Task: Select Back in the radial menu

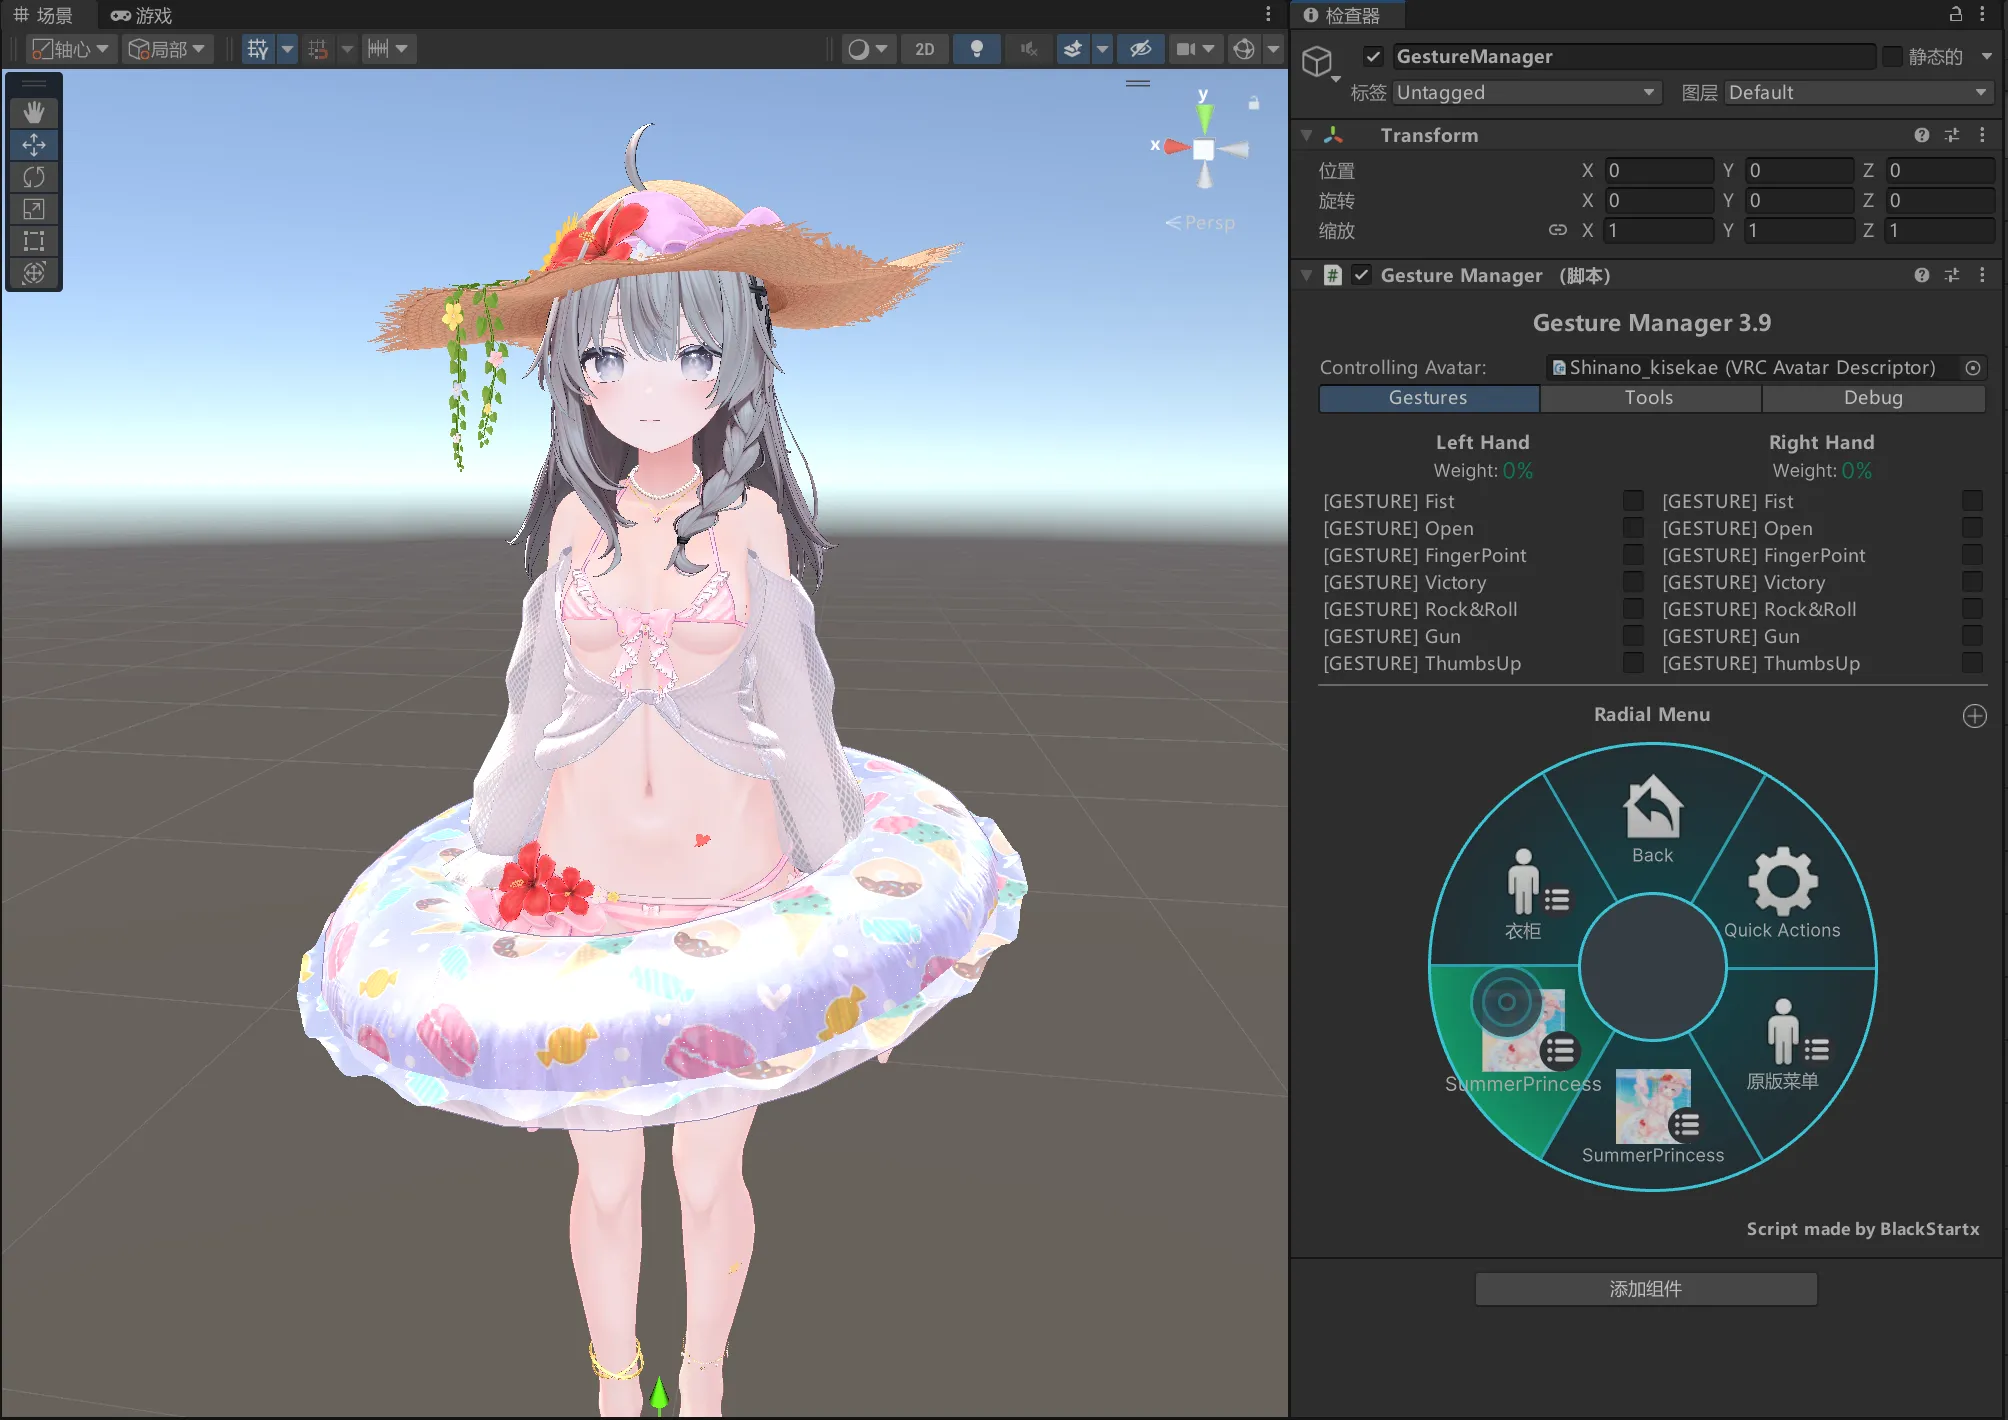Action: [1653, 818]
